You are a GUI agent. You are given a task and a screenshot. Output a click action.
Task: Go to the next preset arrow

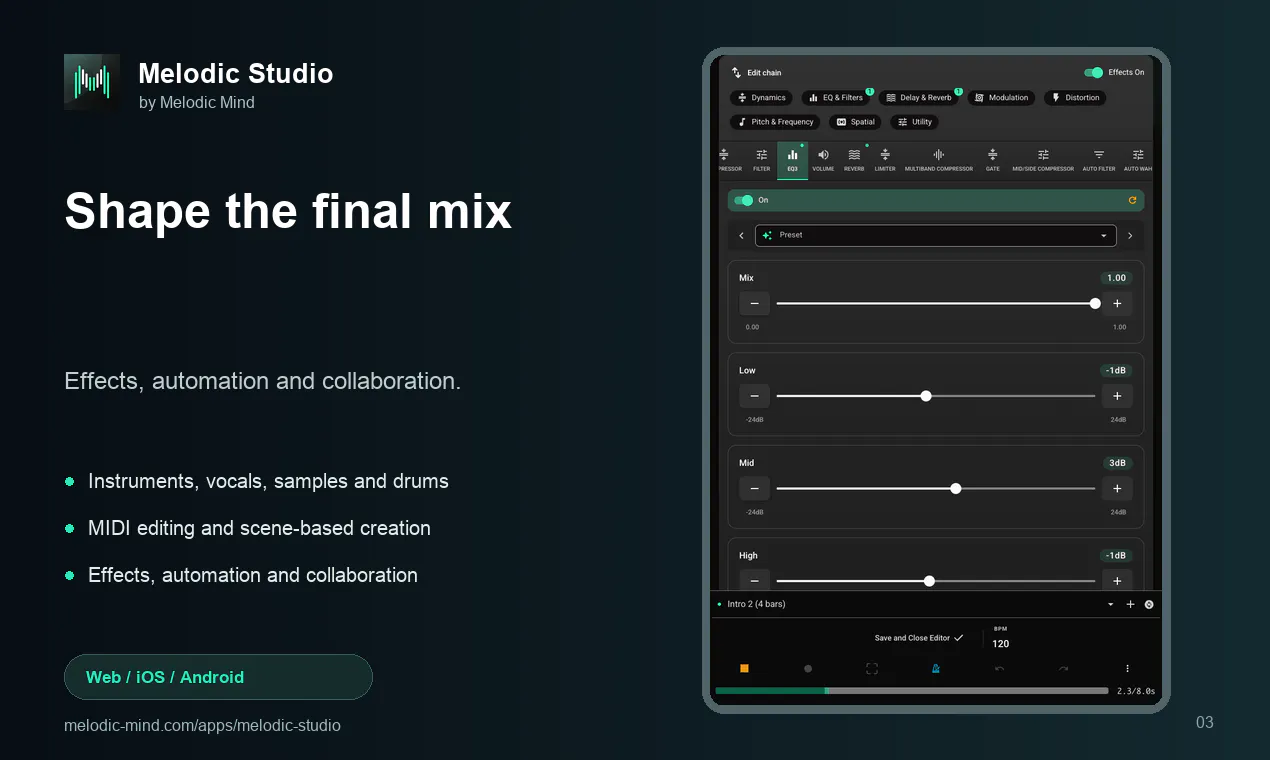tap(1130, 236)
